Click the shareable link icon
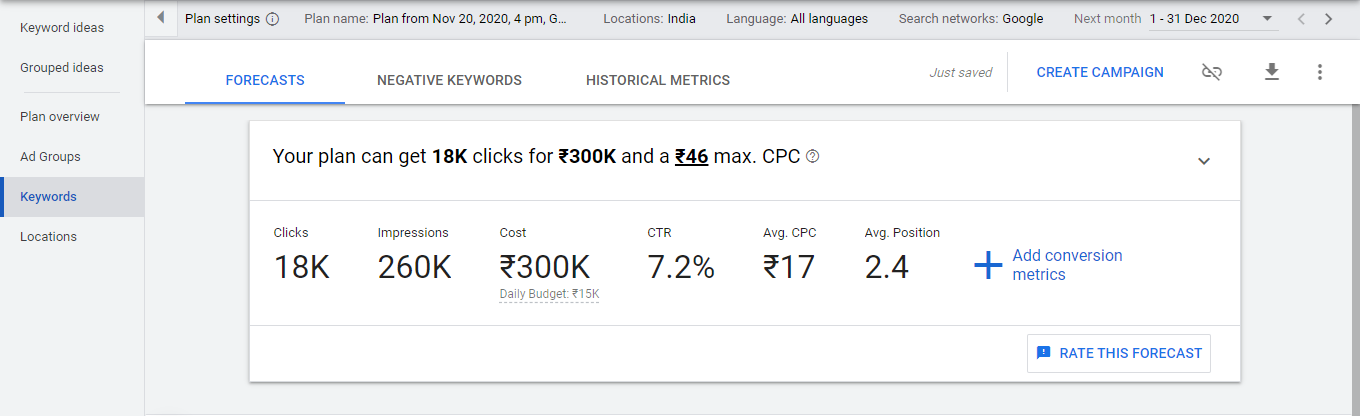Screen dimensions: 1360x416 (x=1211, y=72)
